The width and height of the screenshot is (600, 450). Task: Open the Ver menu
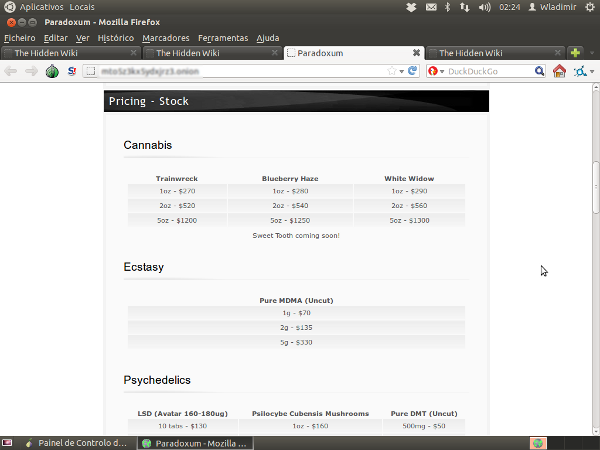point(82,38)
